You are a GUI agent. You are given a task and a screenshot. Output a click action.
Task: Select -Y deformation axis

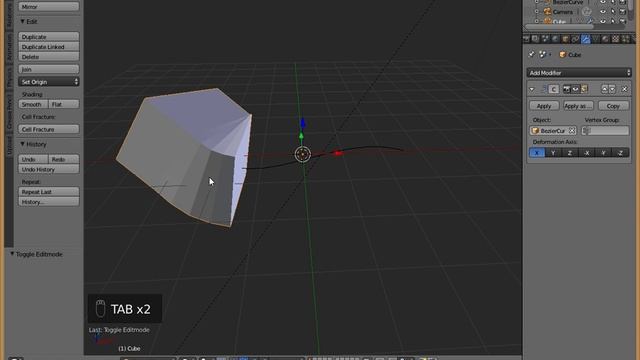pos(603,153)
